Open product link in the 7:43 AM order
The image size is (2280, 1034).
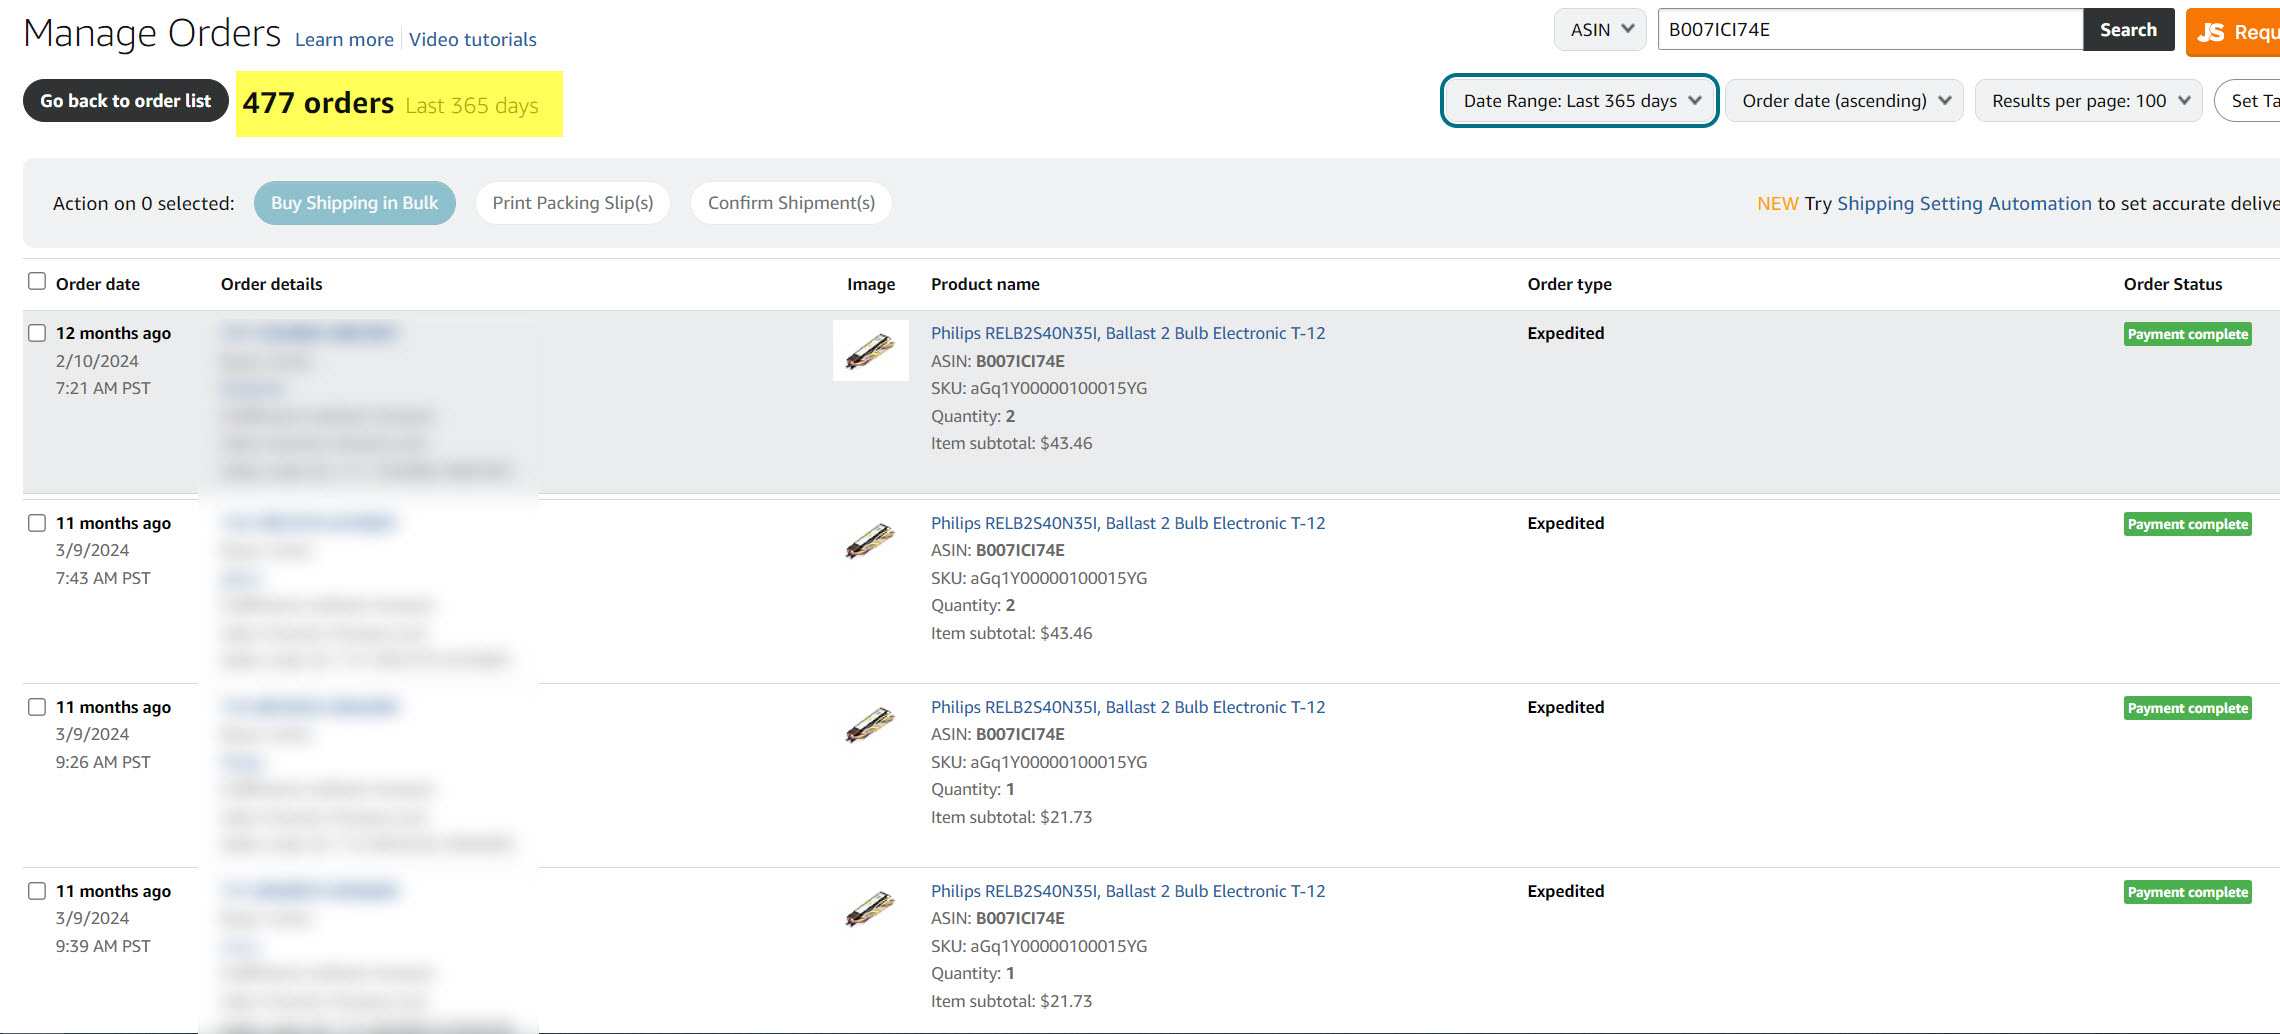click(1128, 523)
